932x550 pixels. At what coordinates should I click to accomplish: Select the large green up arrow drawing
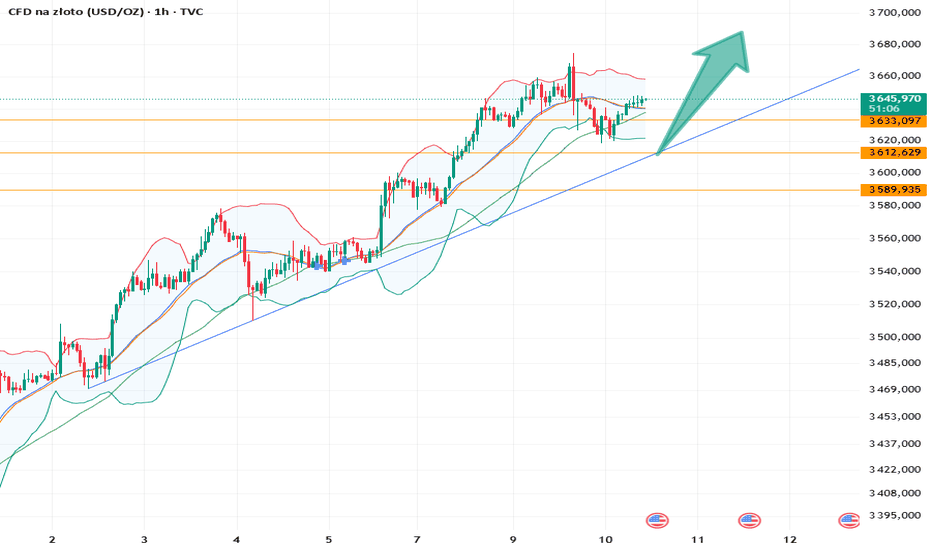(706, 90)
